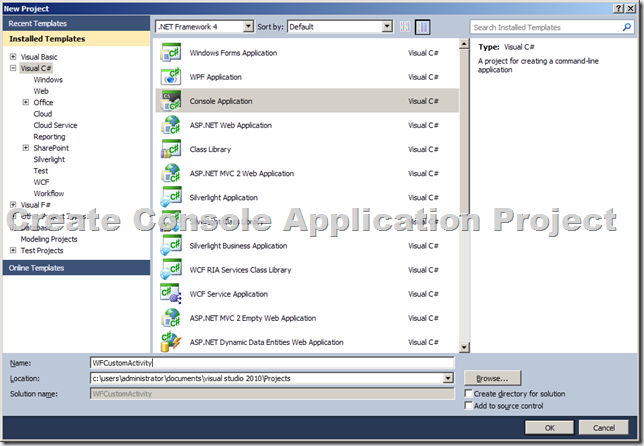Select the Reporting category
The height and width of the screenshot is (446, 644).
(49, 137)
